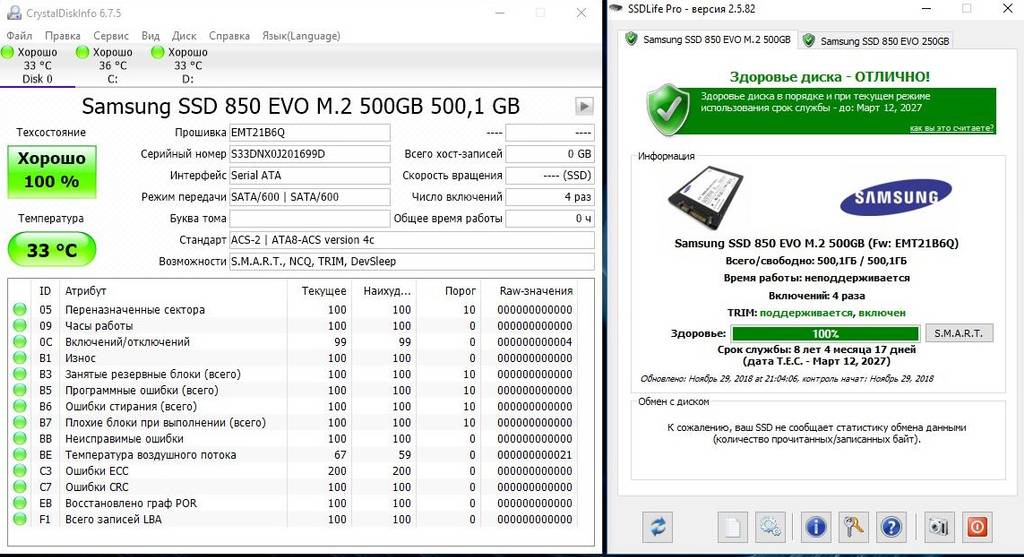Click the 33 °C temperature button
1024x557 pixels.
(52, 249)
